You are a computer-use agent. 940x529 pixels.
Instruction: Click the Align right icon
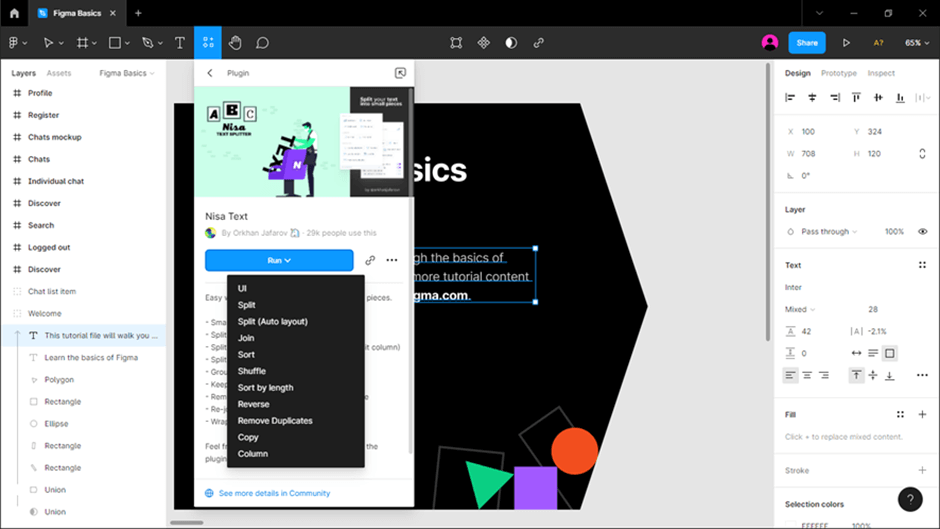pos(834,97)
